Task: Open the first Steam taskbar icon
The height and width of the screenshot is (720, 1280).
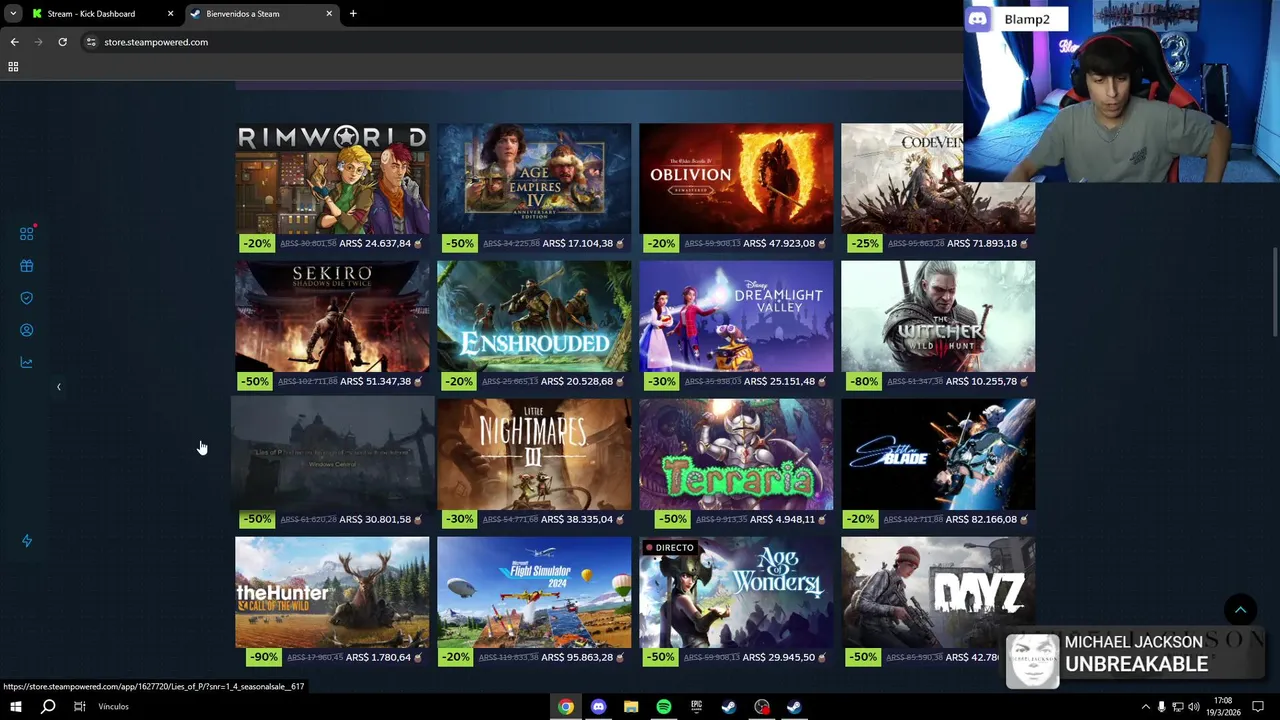Action: point(729,707)
